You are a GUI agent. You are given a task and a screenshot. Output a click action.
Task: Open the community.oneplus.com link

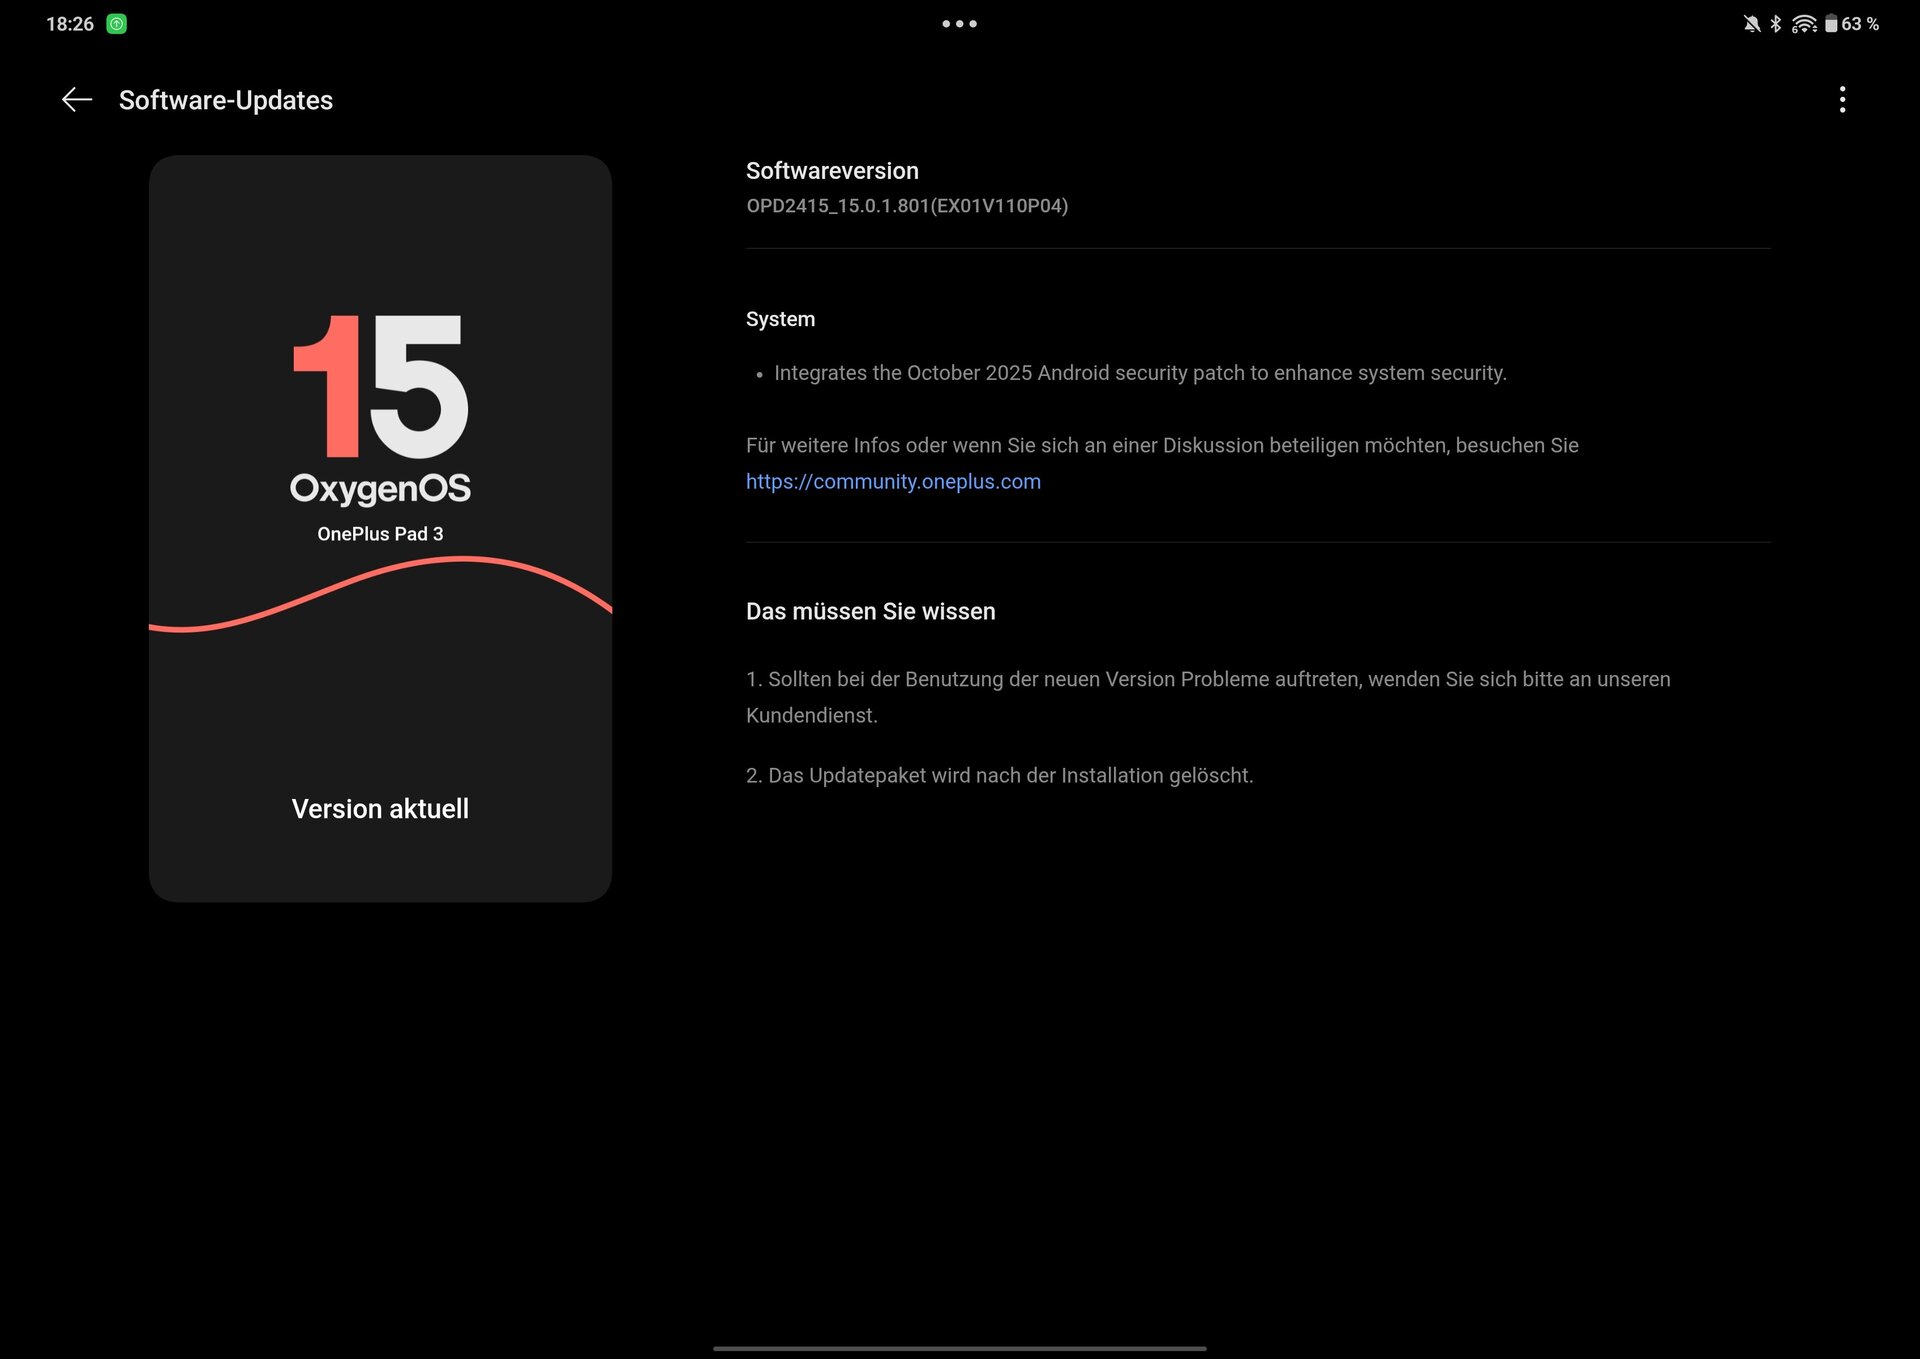[x=893, y=482]
